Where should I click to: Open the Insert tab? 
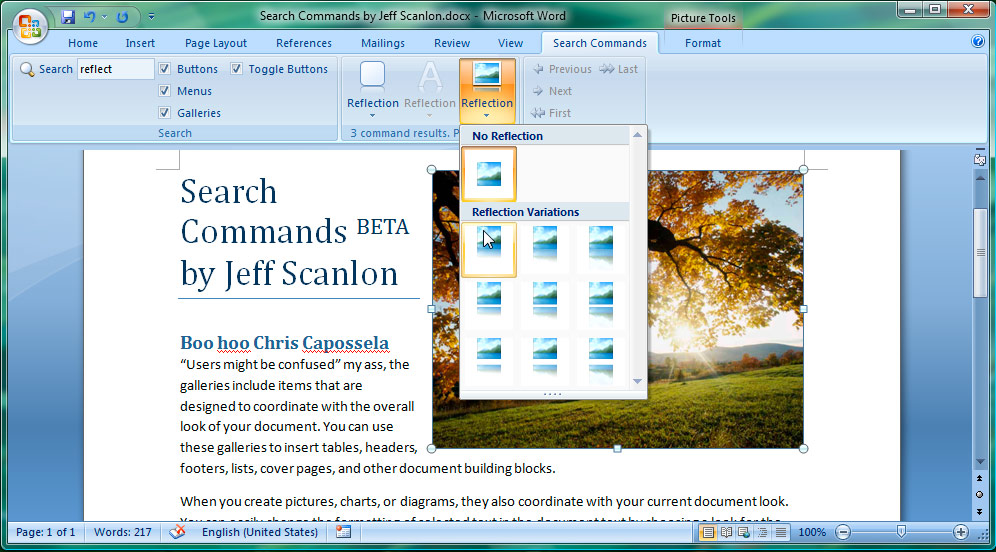click(140, 43)
